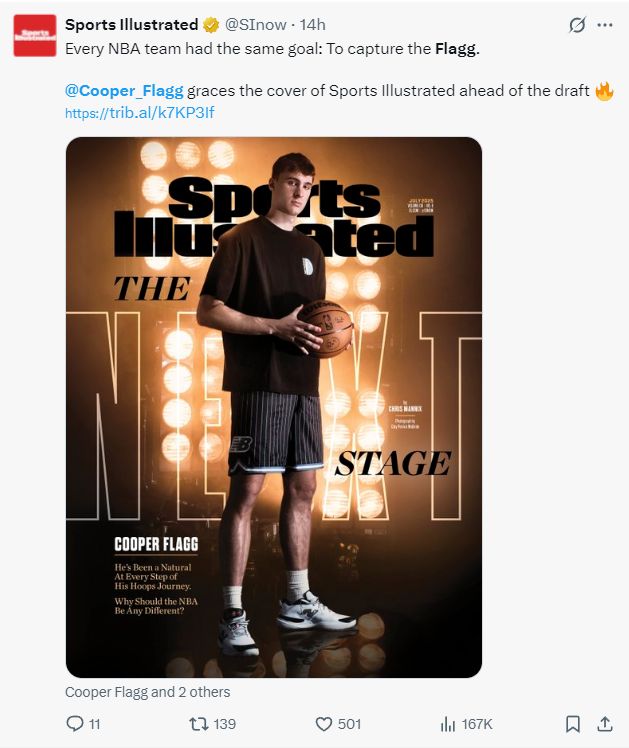Click the @SInow handle
The height and width of the screenshot is (748, 629).
tap(255, 25)
